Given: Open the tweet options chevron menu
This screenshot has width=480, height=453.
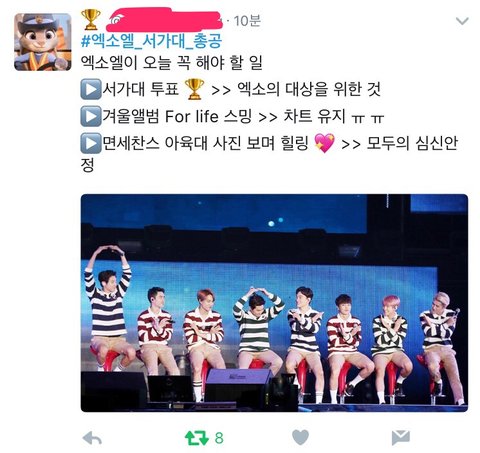Looking at the screenshot, I should coord(462,21).
